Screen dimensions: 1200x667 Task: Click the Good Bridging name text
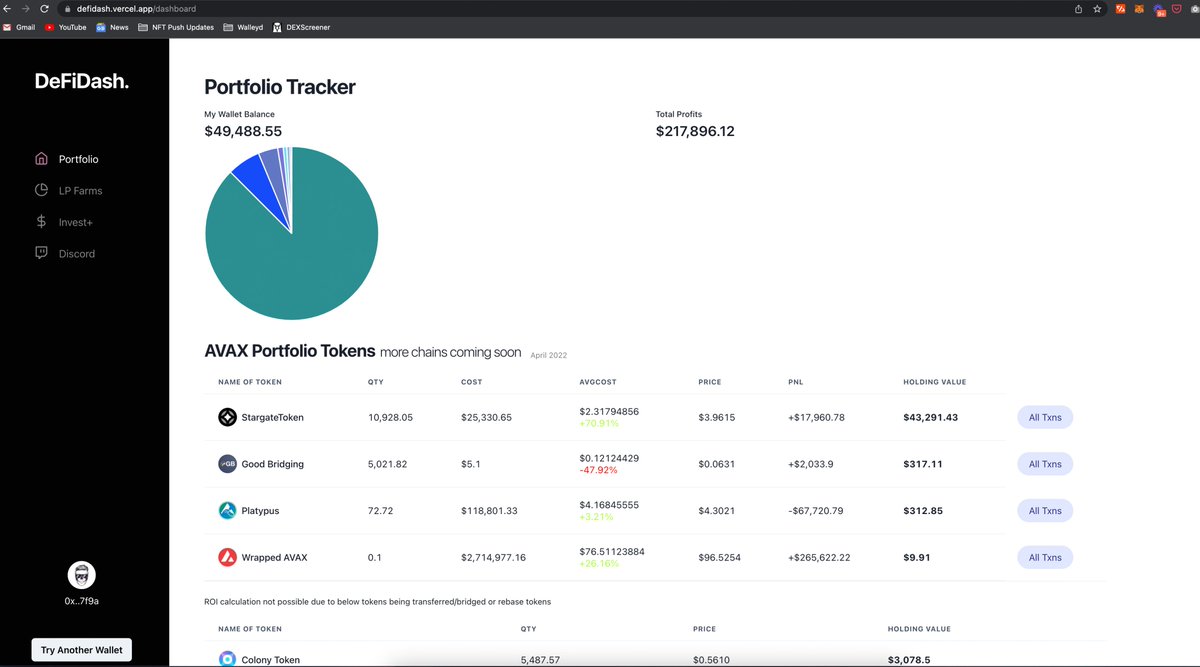click(272, 464)
